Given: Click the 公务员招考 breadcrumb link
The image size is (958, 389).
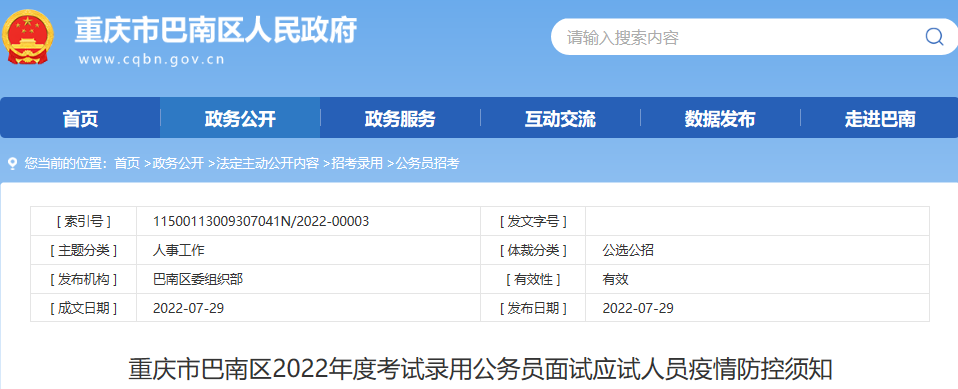Looking at the screenshot, I should [x=428, y=164].
